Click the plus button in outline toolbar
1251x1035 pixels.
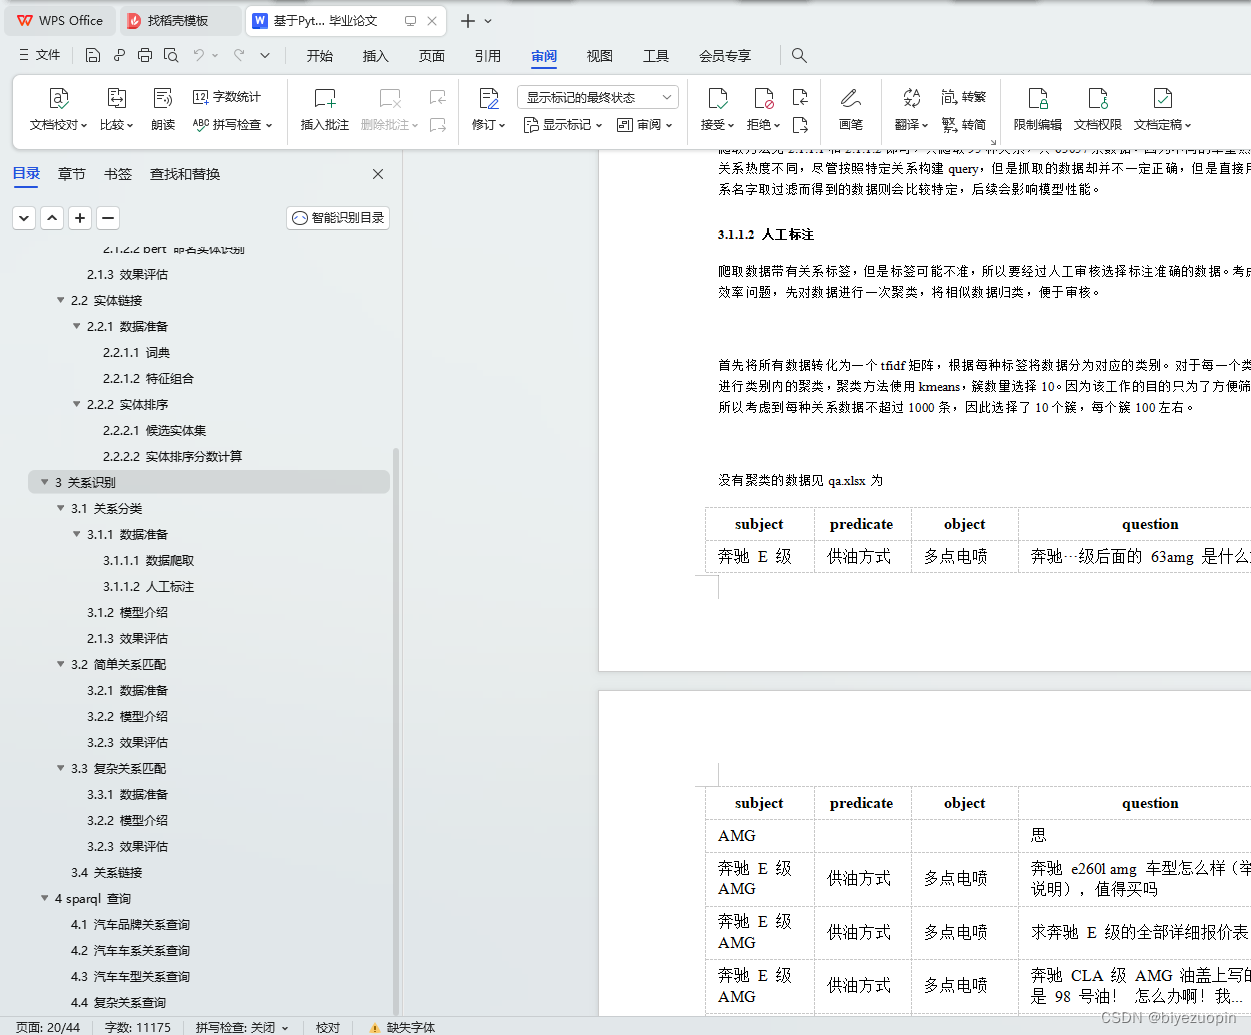(80, 217)
